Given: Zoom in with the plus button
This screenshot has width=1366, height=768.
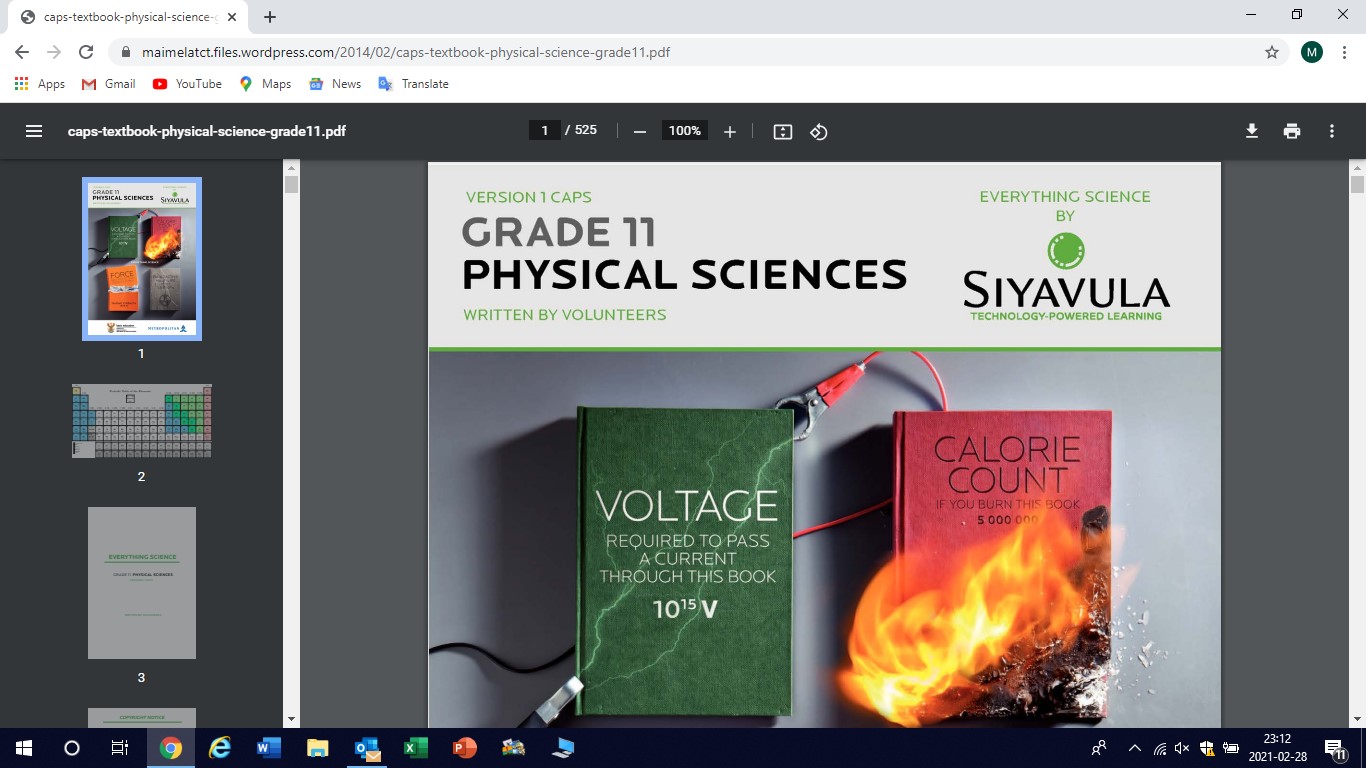Looking at the screenshot, I should pos(730,131).
